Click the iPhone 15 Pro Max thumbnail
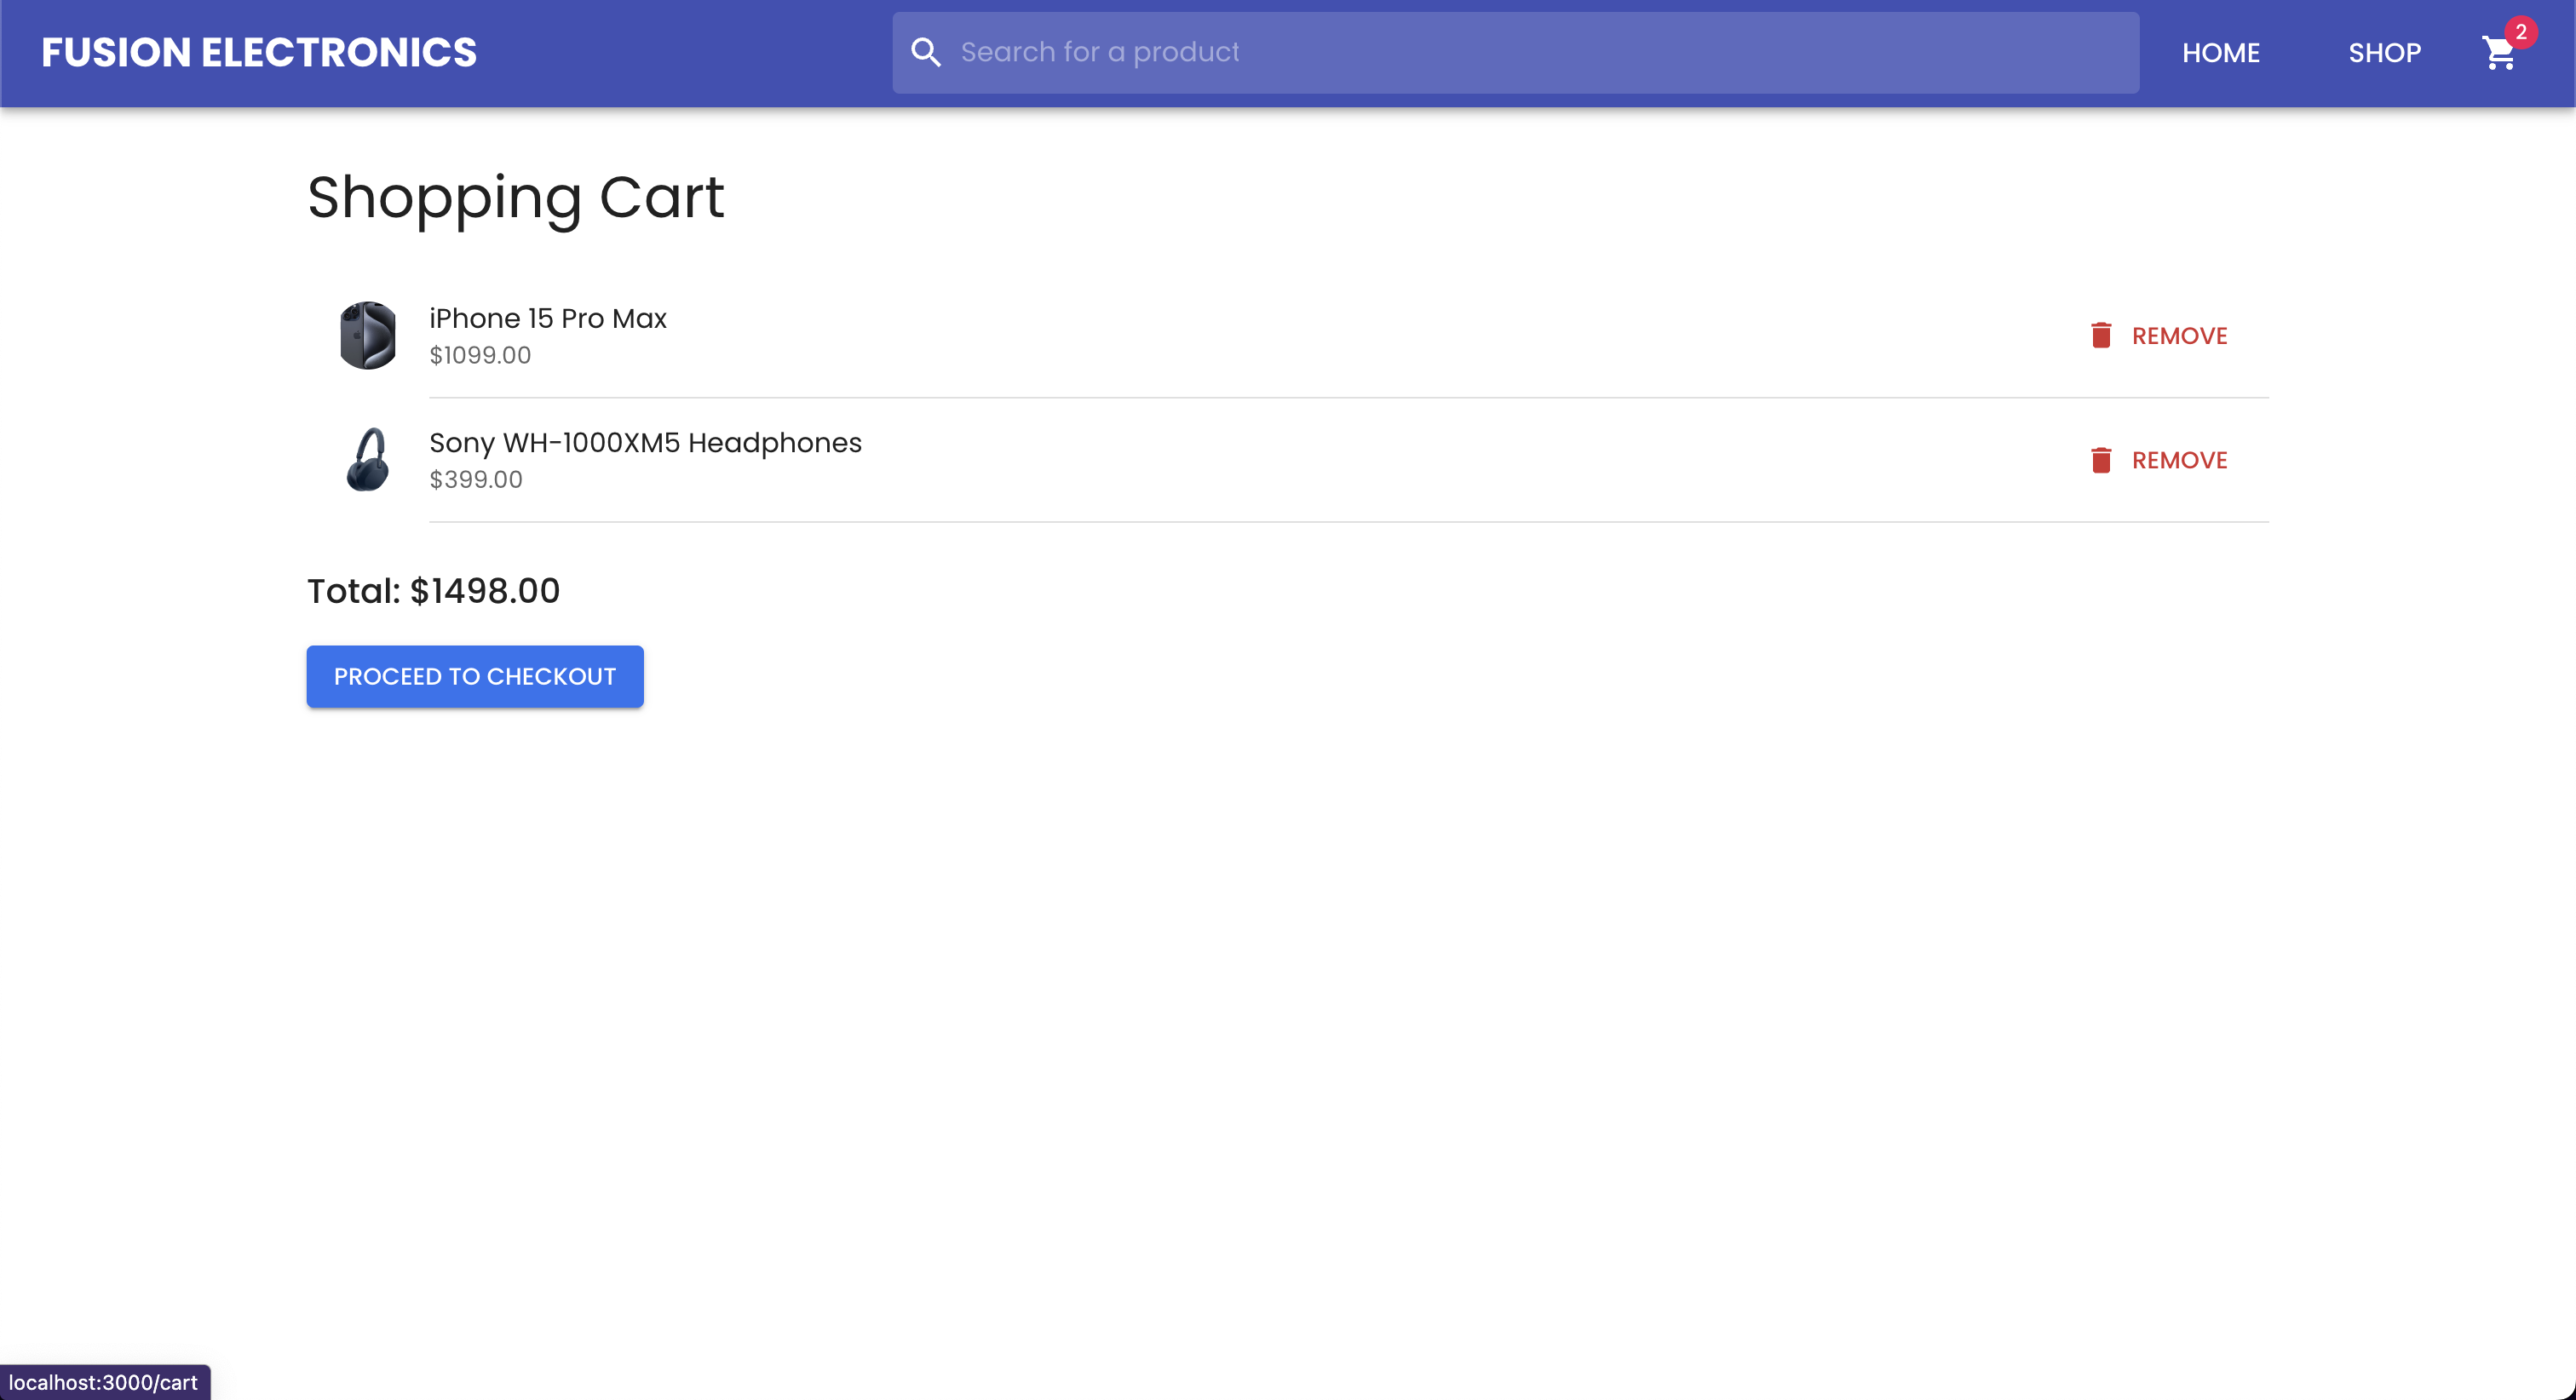This screenshot has height=1400, width=2576. pyautogui.click(x=368, y=335)
